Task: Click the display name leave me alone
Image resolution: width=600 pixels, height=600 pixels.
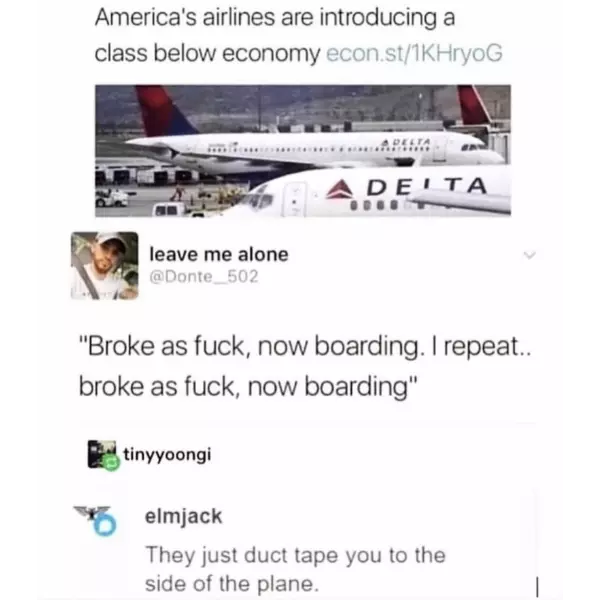Action: click(x=219, y=254)
